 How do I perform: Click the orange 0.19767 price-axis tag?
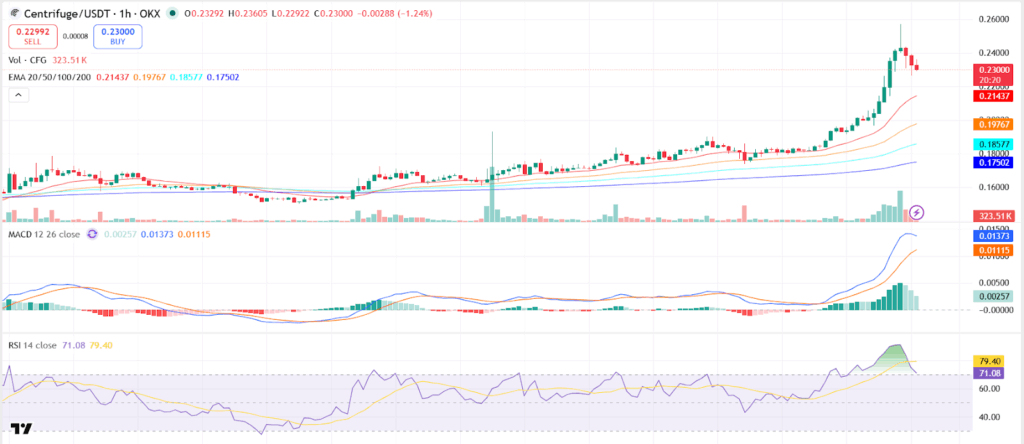point(991,123)
